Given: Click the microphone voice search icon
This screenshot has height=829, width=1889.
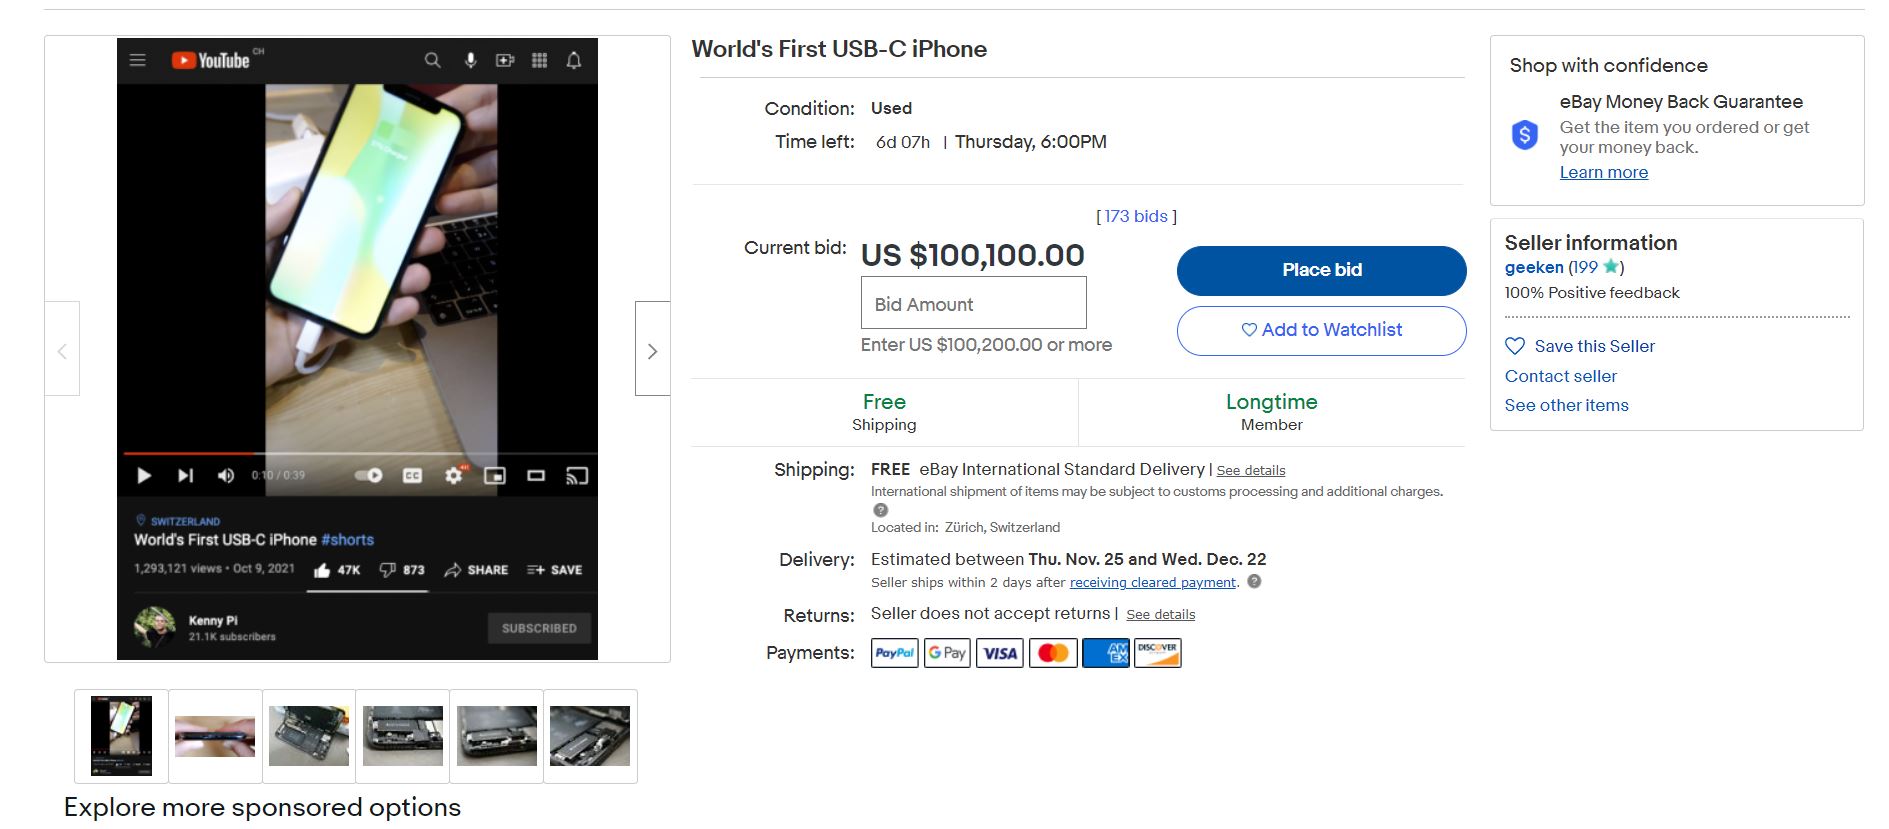Looking at the screenshot, I should [x=470, y=60].
